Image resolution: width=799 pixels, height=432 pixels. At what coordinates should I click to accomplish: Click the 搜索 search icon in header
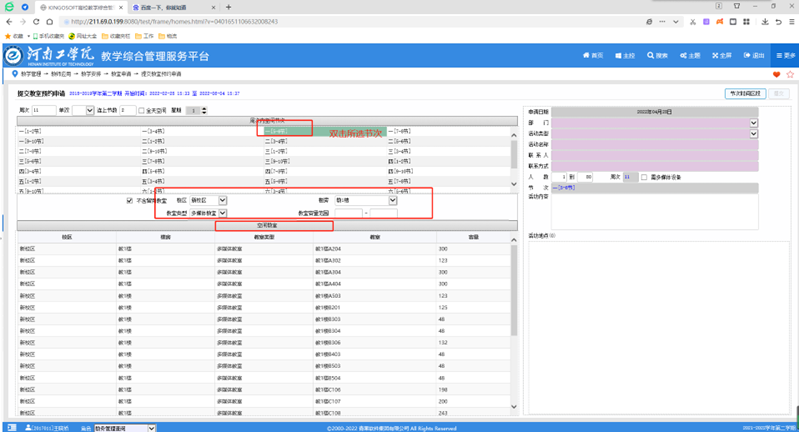(657, 56)
